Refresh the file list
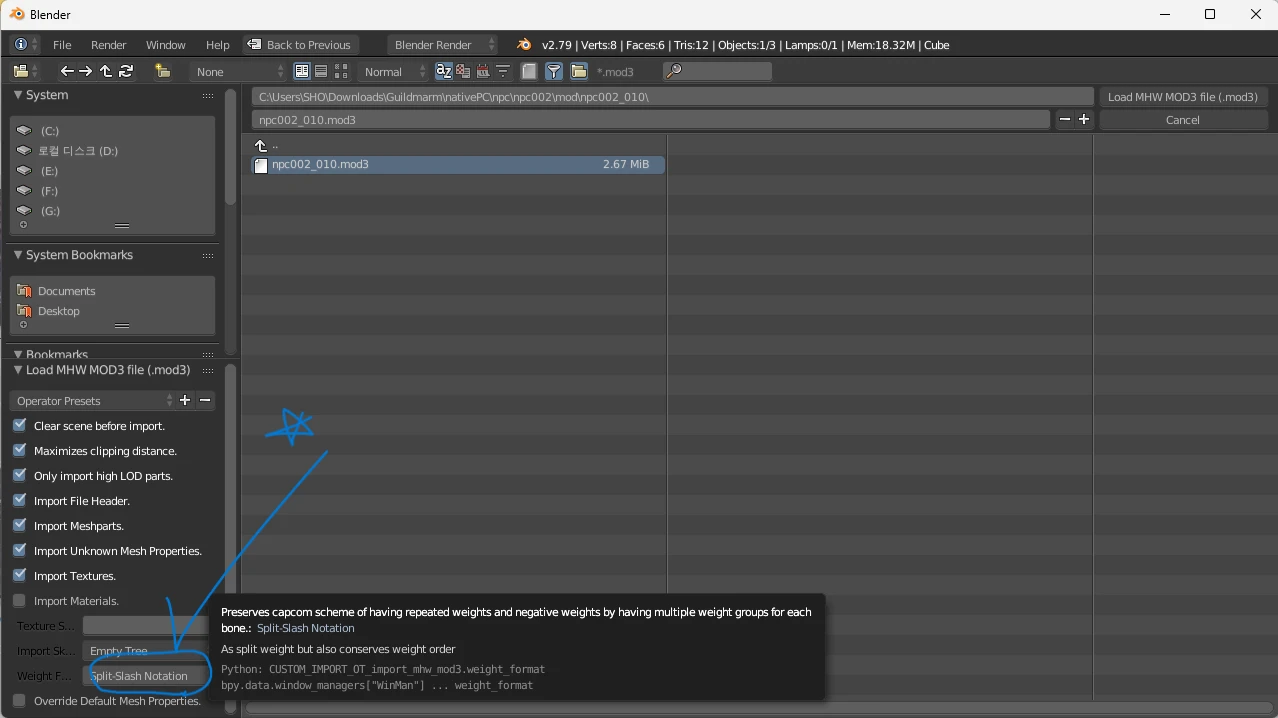 tap(125, 71)
